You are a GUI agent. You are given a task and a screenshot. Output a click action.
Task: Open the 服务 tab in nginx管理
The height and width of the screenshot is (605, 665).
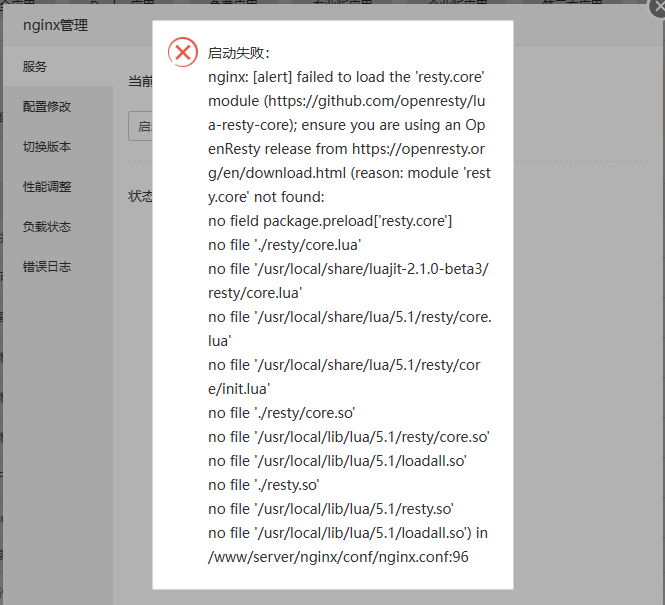click(x=58, y=67)
